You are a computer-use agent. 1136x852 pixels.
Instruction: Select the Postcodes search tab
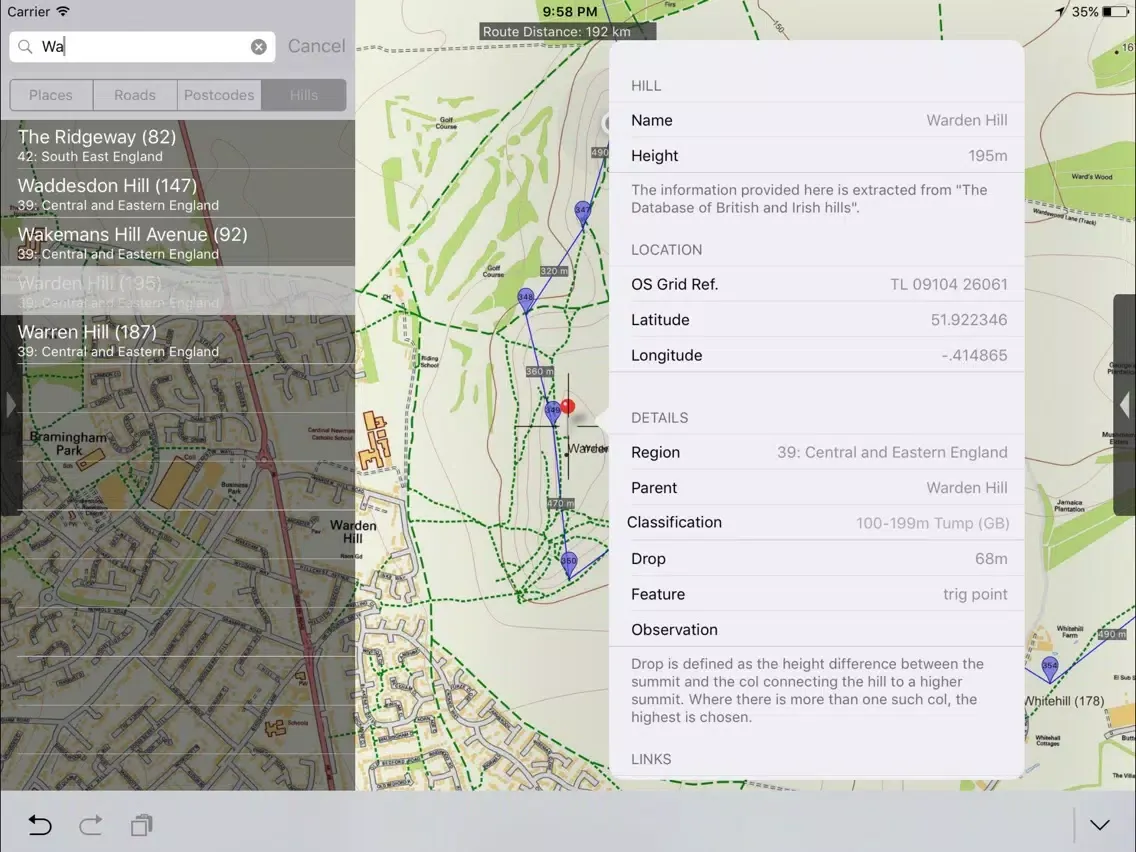point(219,95)
